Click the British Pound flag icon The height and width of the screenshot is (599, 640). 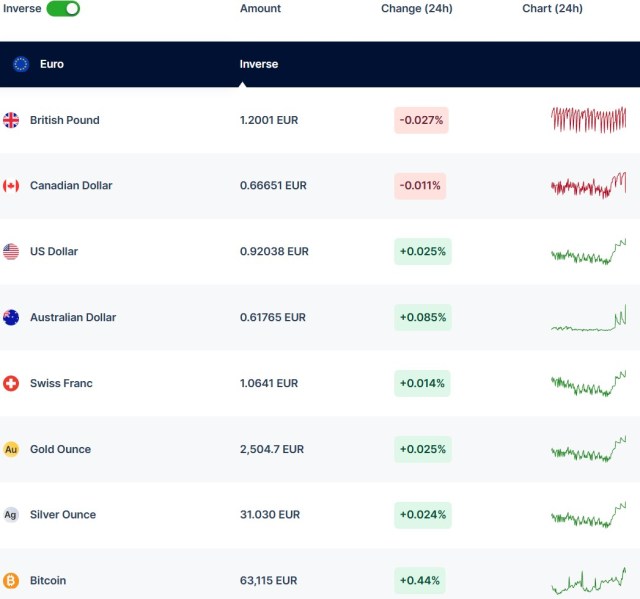pos(11,120)
